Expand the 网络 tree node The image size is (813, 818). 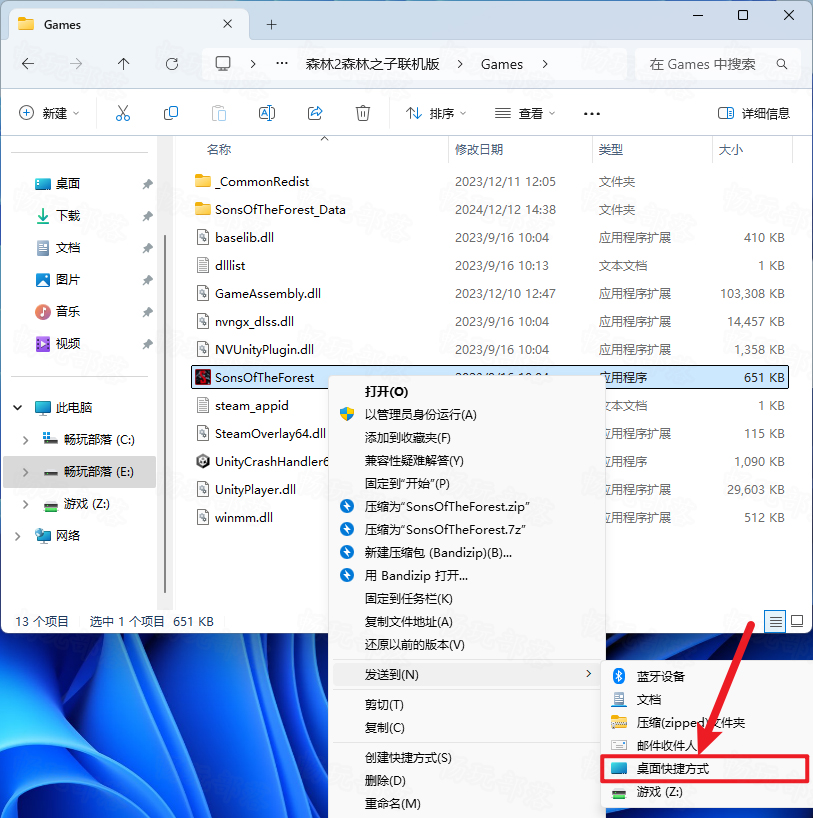[x=18, y=536]
